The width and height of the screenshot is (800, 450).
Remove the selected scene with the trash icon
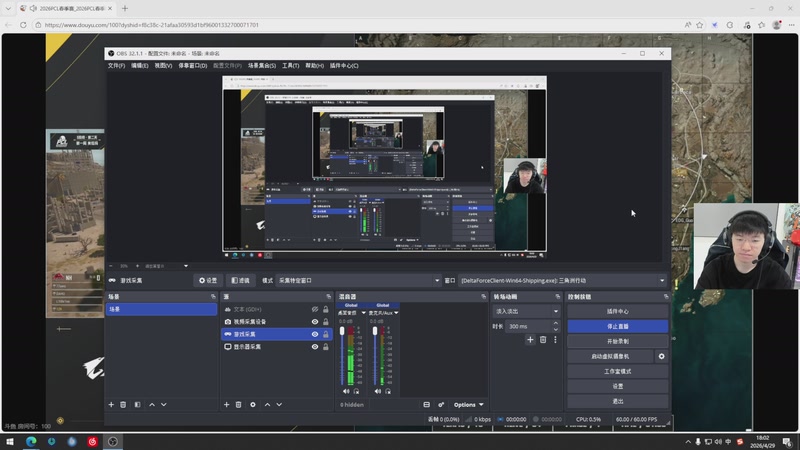tap(124, 404)
